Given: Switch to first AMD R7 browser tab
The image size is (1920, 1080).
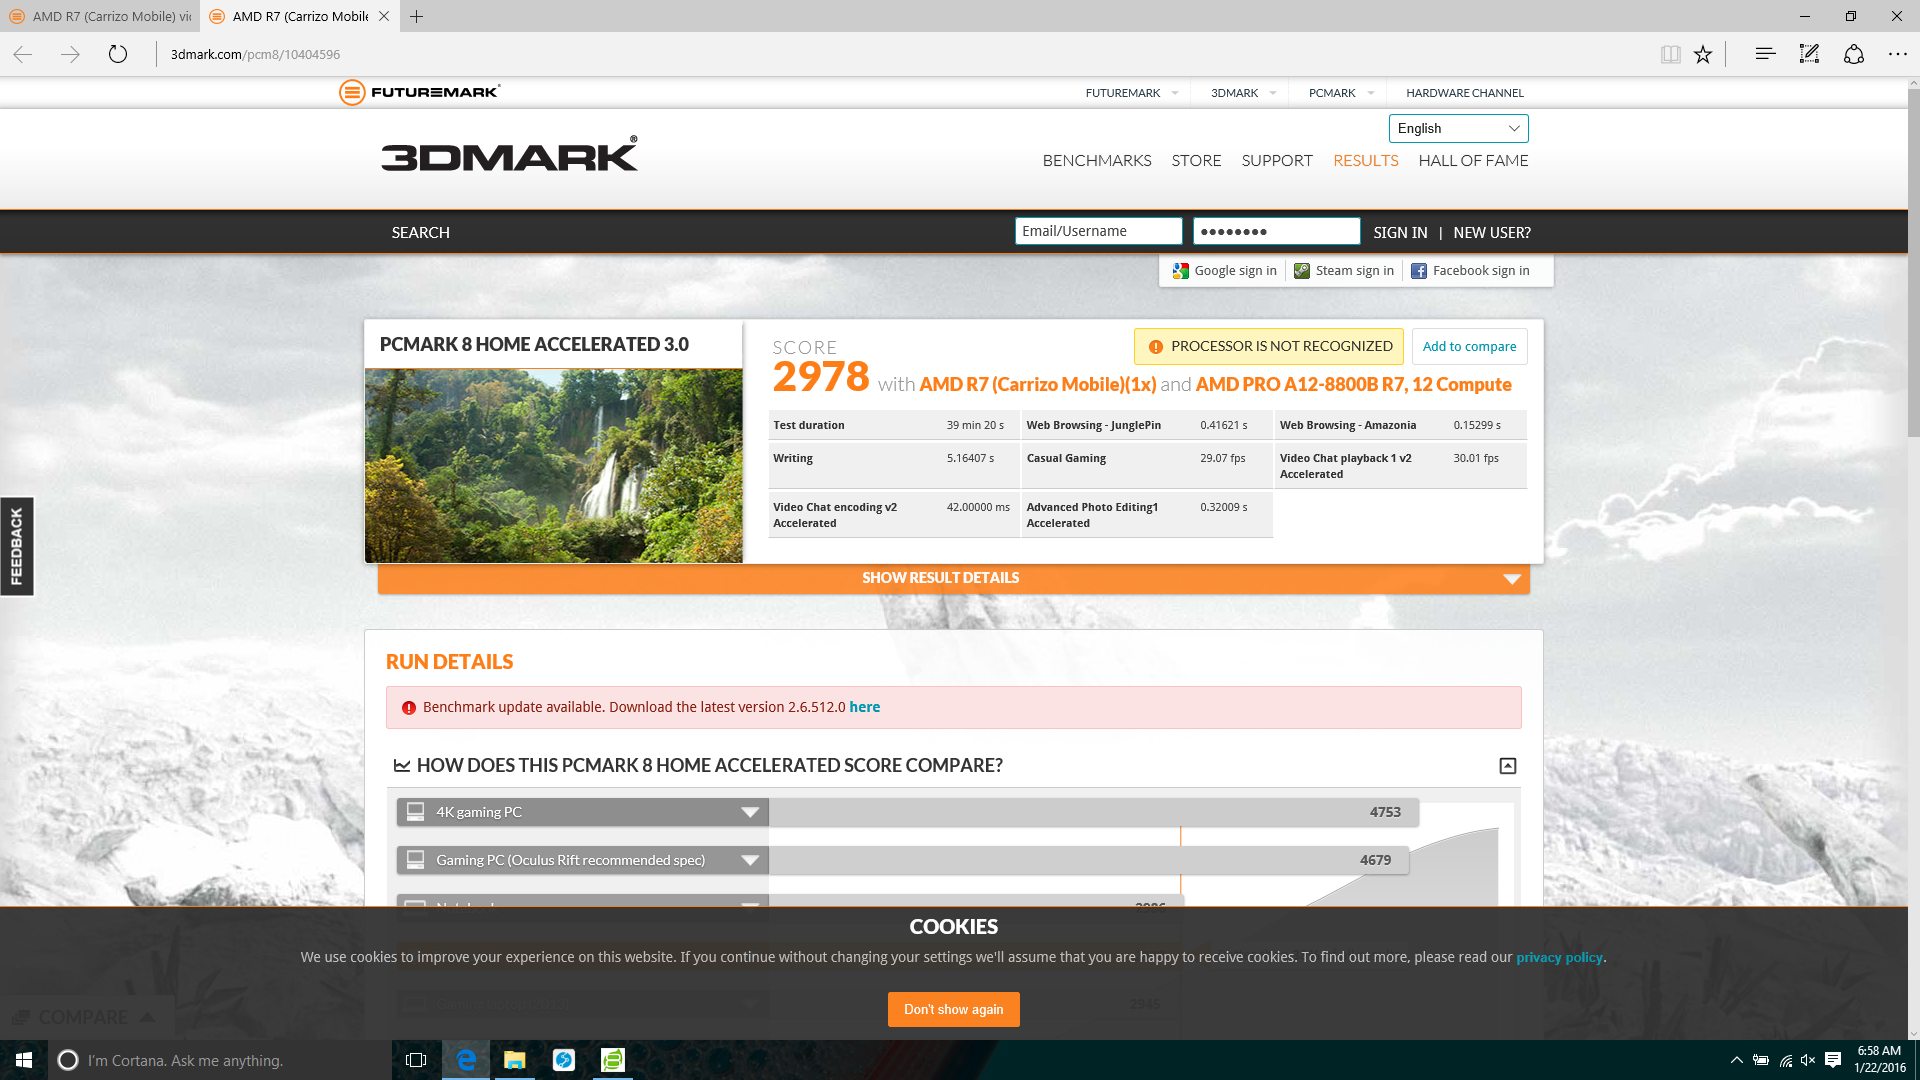Looking at the screenshot, I should [100, 16].
